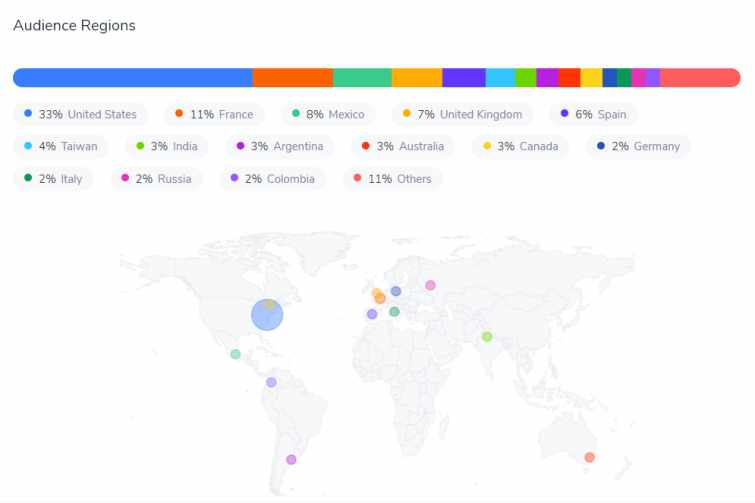This screenshot has height=503, width=755.
Task: Click the large United States map bubble
Action: point(267,315)
